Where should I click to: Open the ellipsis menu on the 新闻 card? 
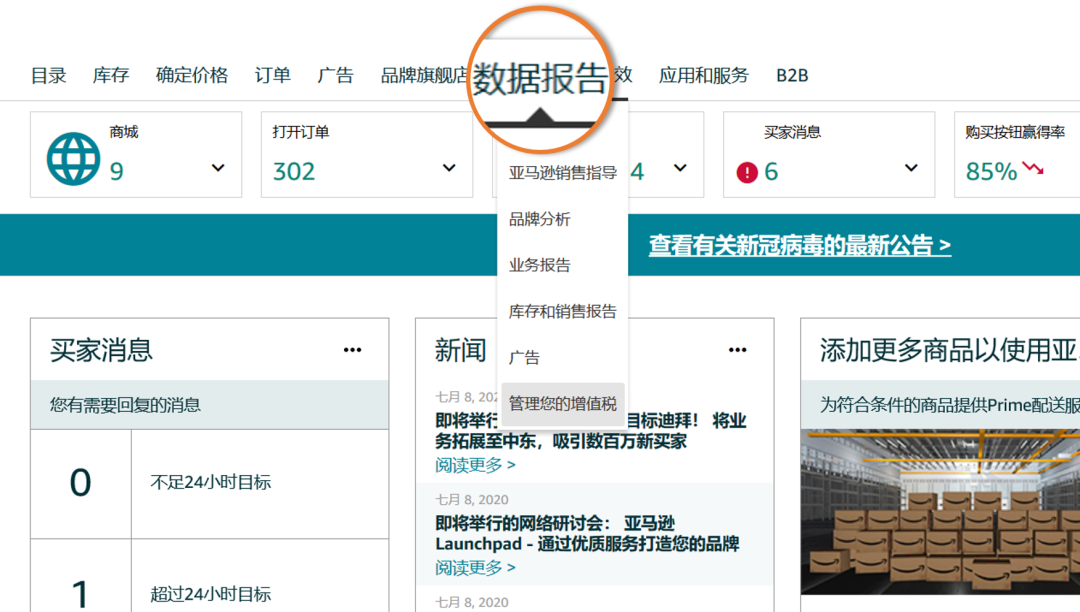(x=737, y=349)
